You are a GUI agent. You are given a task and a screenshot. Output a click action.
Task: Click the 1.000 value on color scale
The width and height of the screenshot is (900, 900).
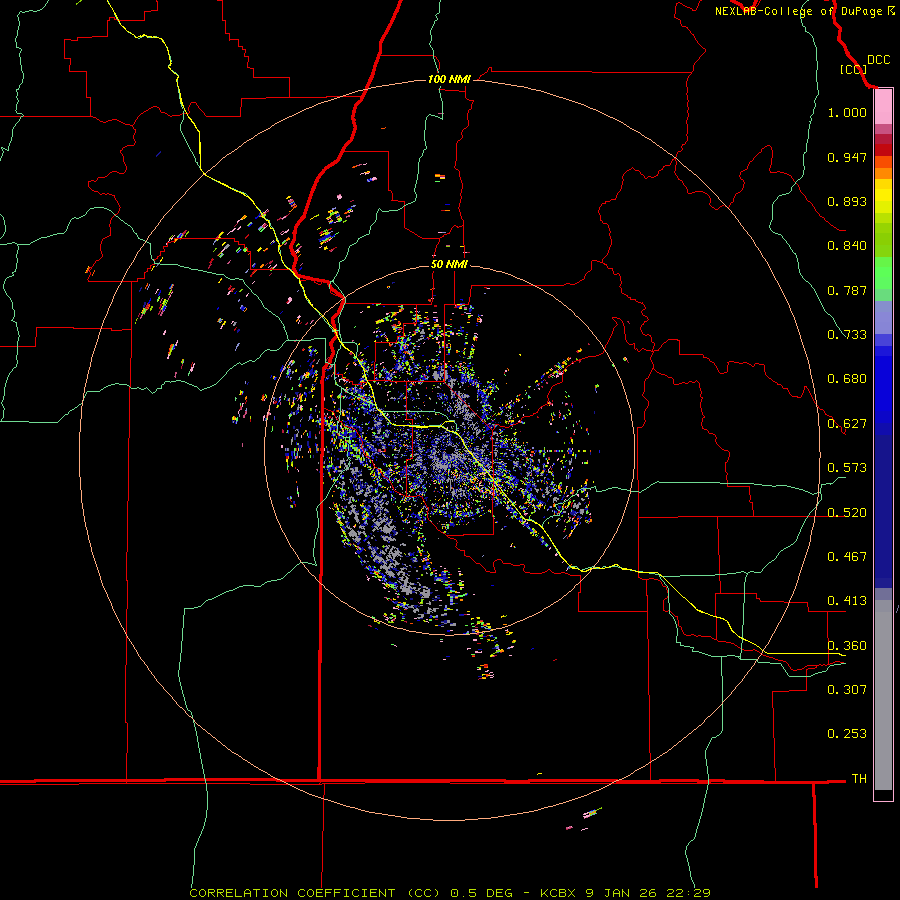coord(847,112)
